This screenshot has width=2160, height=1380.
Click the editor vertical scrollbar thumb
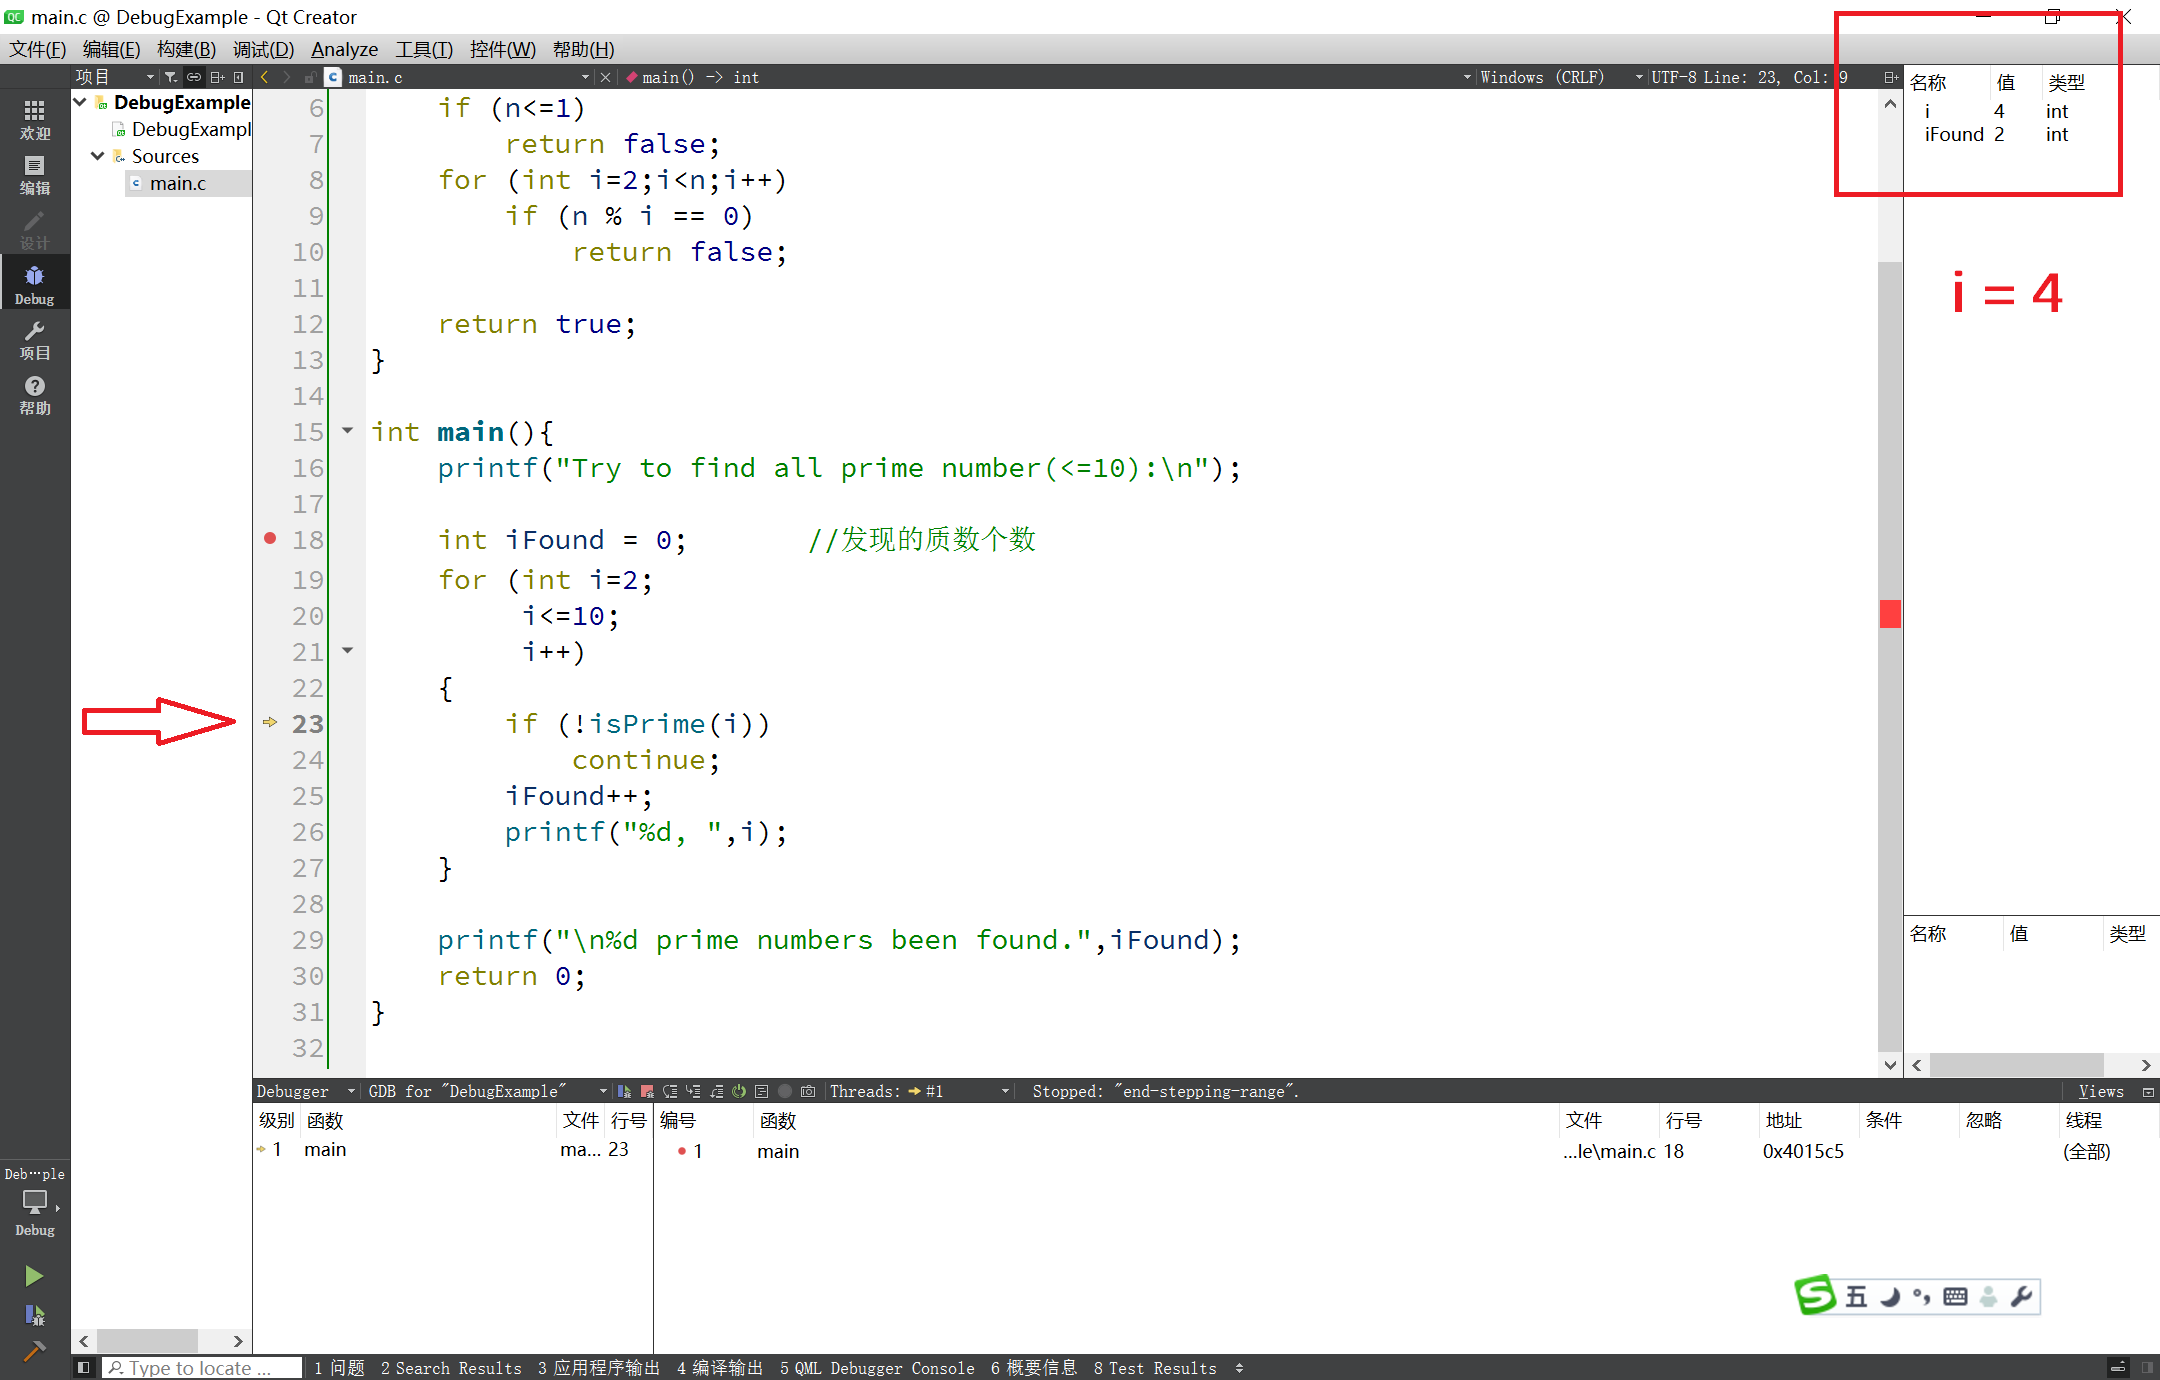pos(1890,655)
